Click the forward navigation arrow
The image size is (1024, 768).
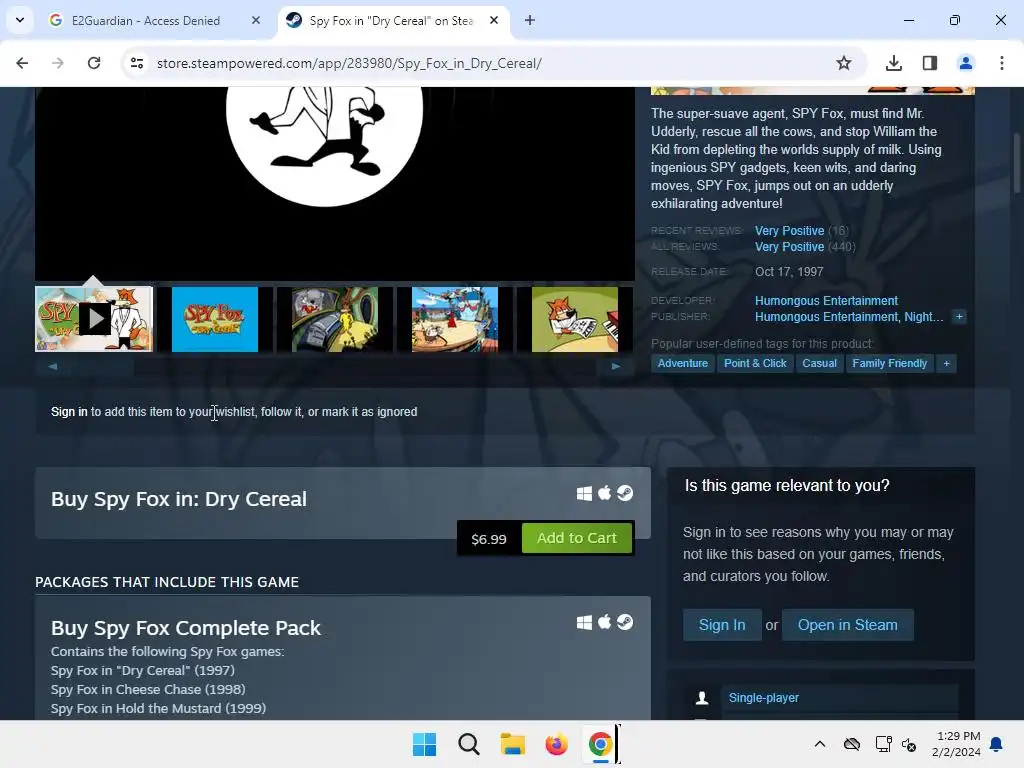(x=58, y=63)
